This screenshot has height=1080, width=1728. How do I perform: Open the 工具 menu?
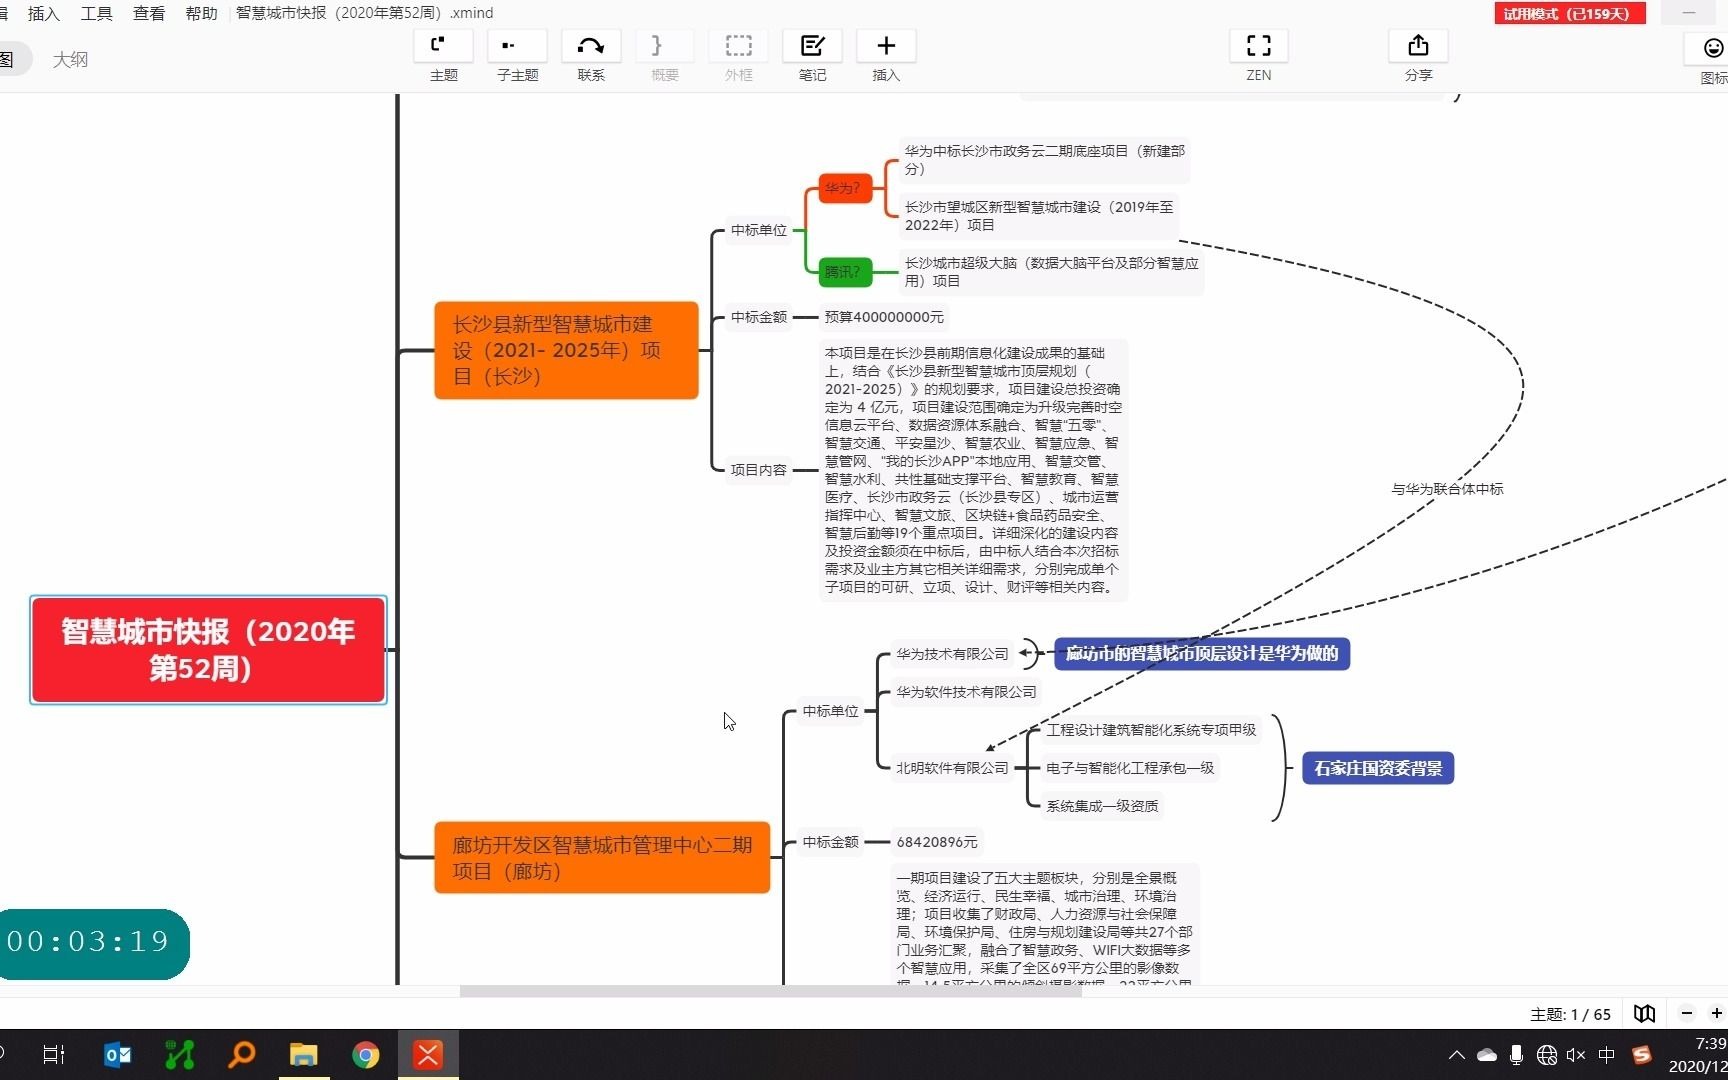[x=97, y=13]
